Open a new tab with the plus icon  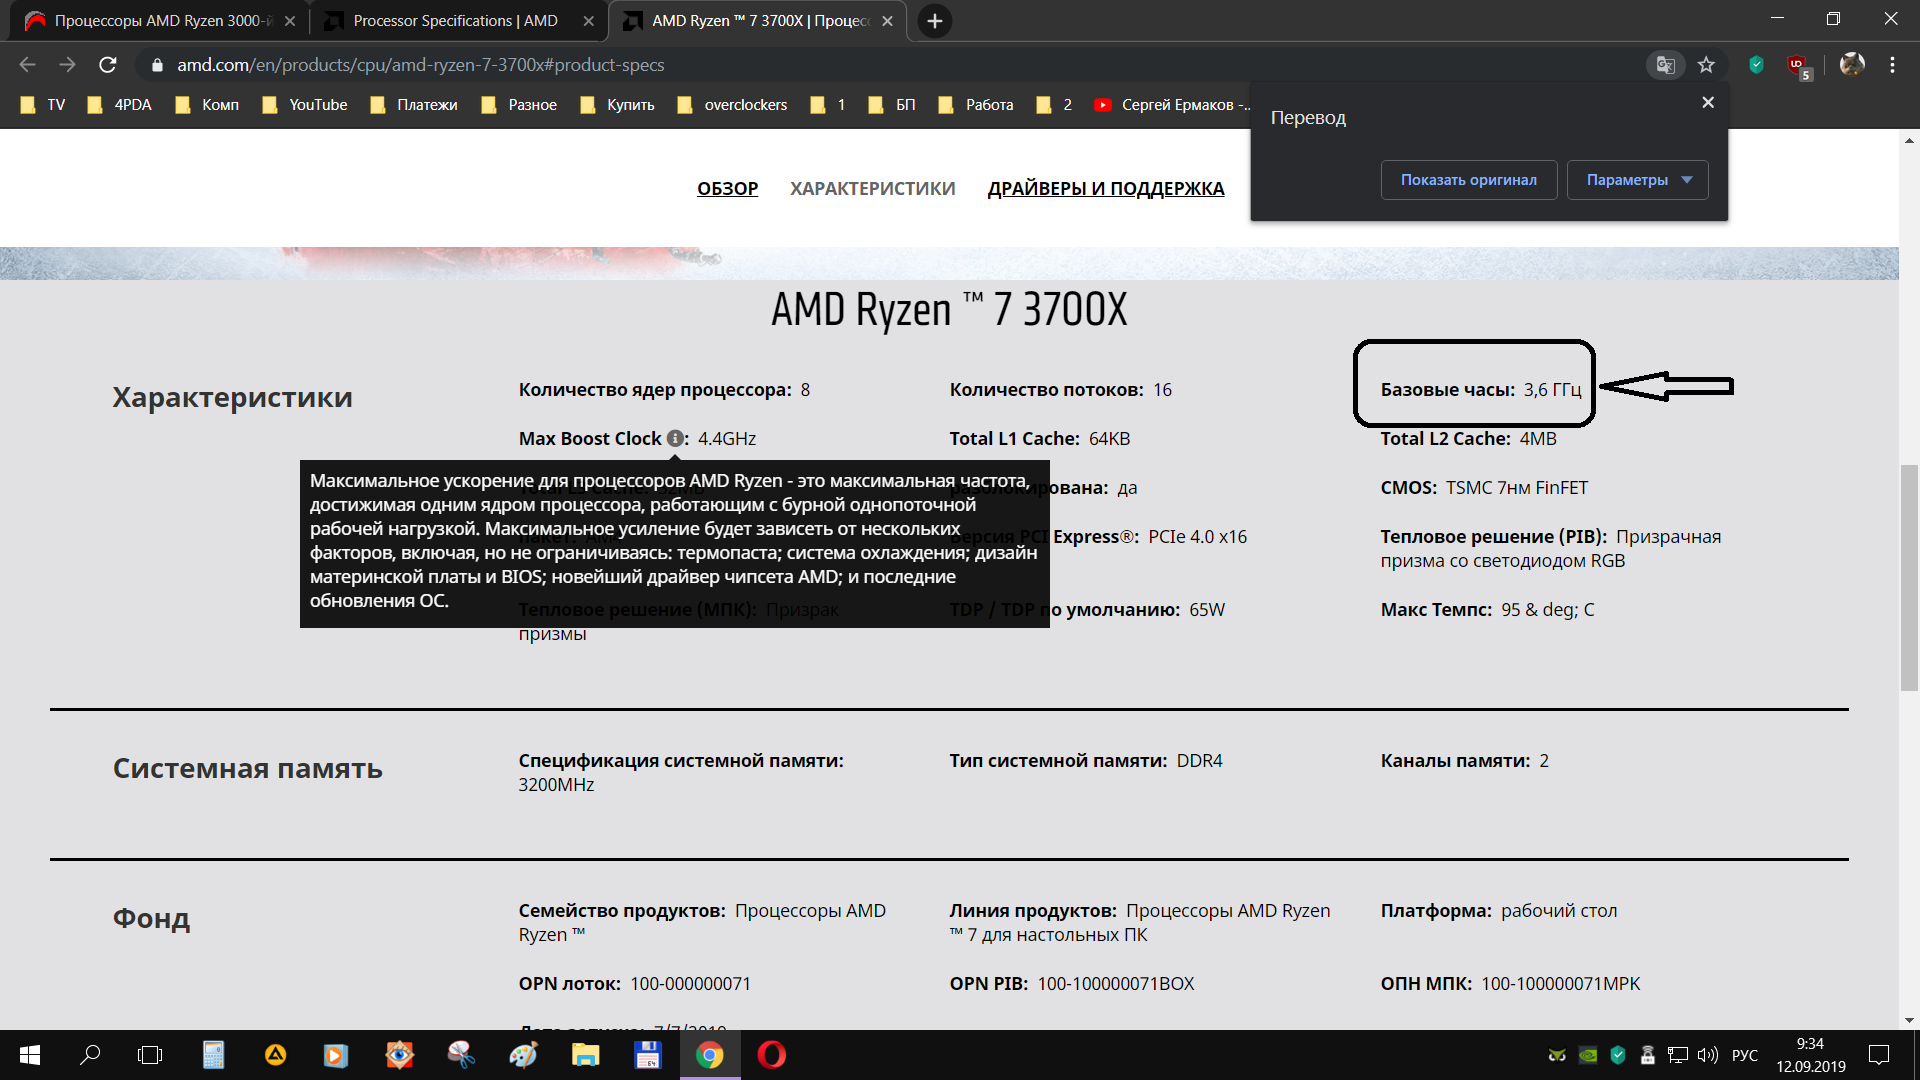(x=934, y=21)
